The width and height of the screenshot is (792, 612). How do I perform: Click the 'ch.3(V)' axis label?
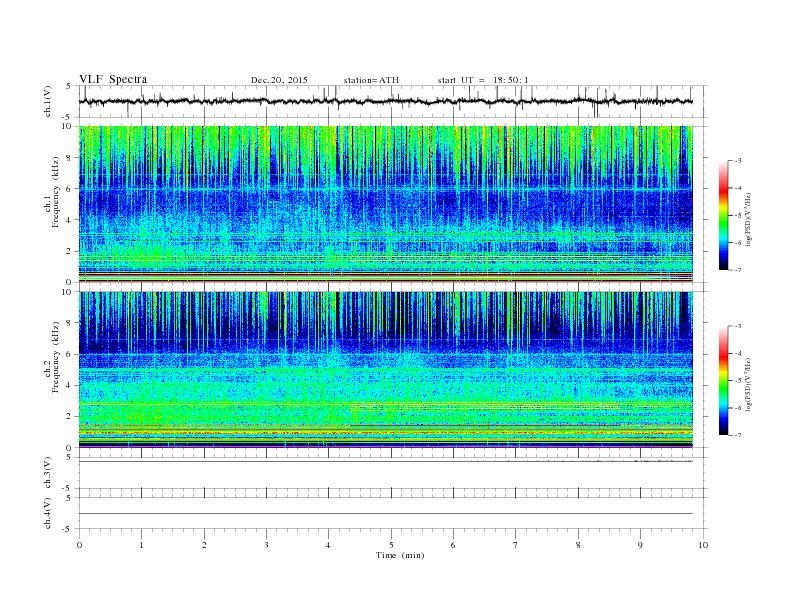pyautogui.click(x=48, y=474)
